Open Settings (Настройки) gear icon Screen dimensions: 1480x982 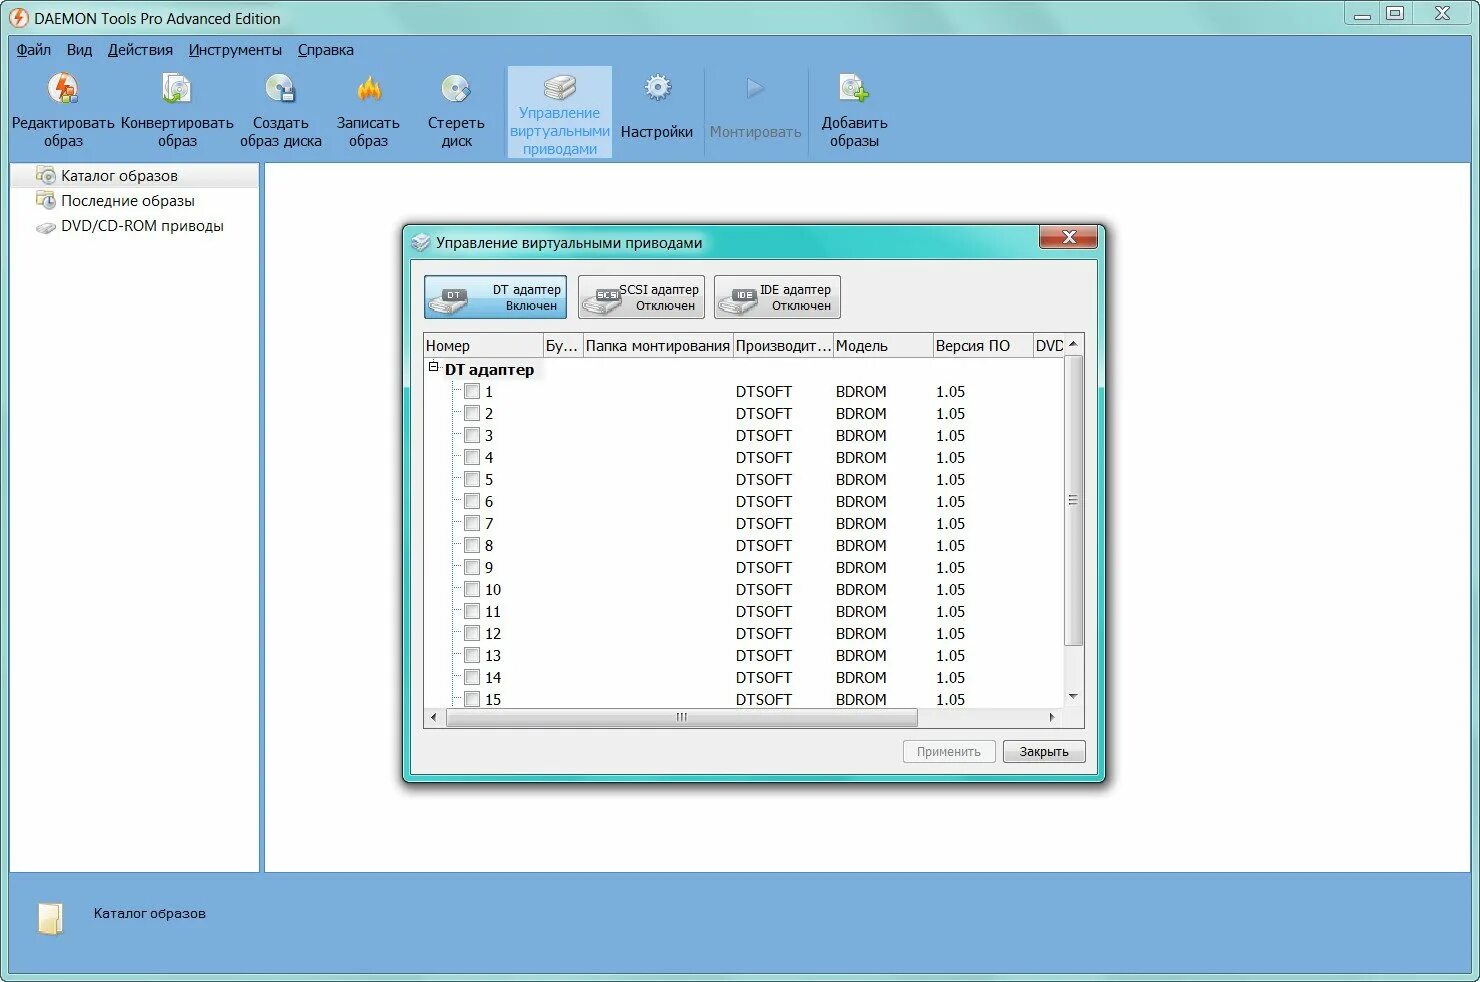pyautogui.click(x=657, y=88)
